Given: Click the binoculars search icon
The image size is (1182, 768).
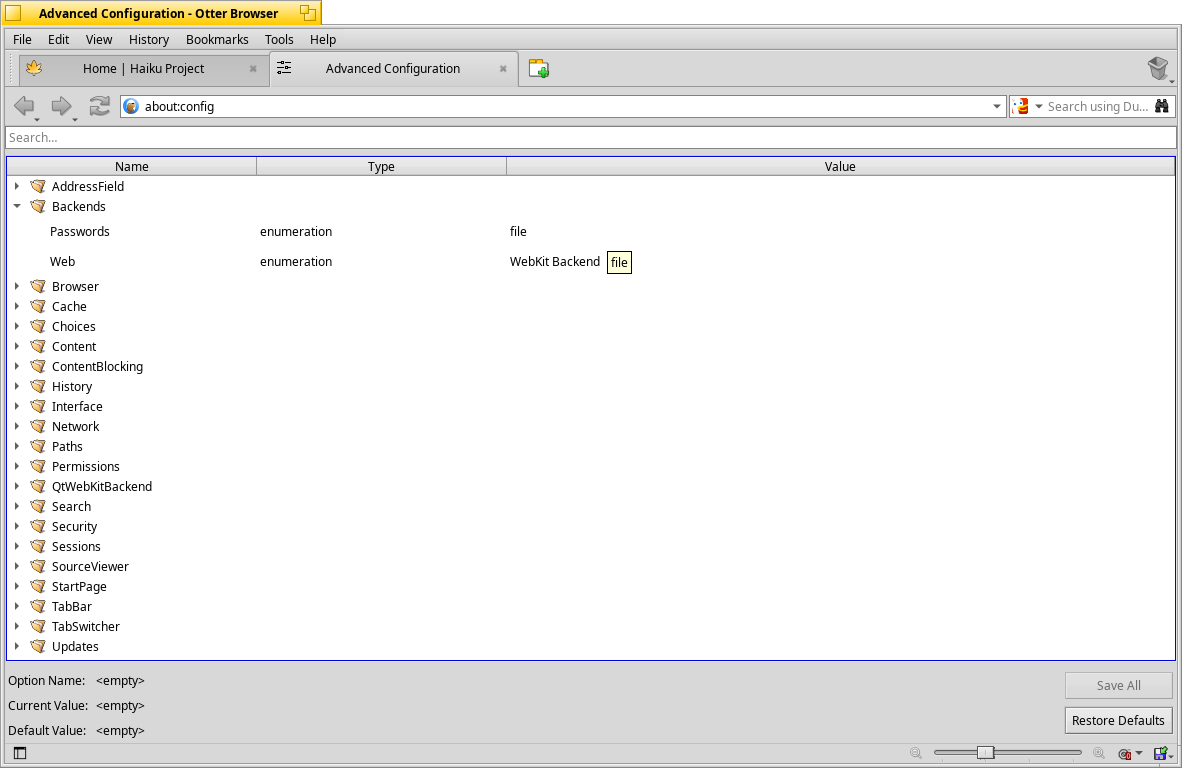Looking at the screenshot, I should pyautogui.click(x=1162, y=106).
